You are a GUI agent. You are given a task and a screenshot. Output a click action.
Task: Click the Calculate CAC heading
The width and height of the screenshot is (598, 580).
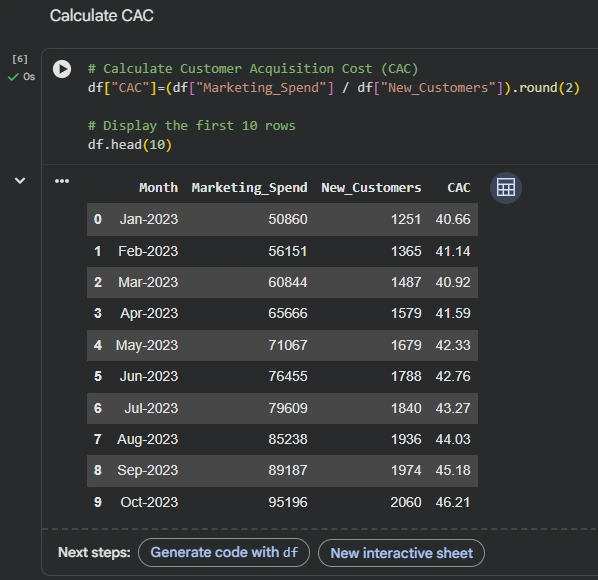pyautogui.click(x=101, y=16)
